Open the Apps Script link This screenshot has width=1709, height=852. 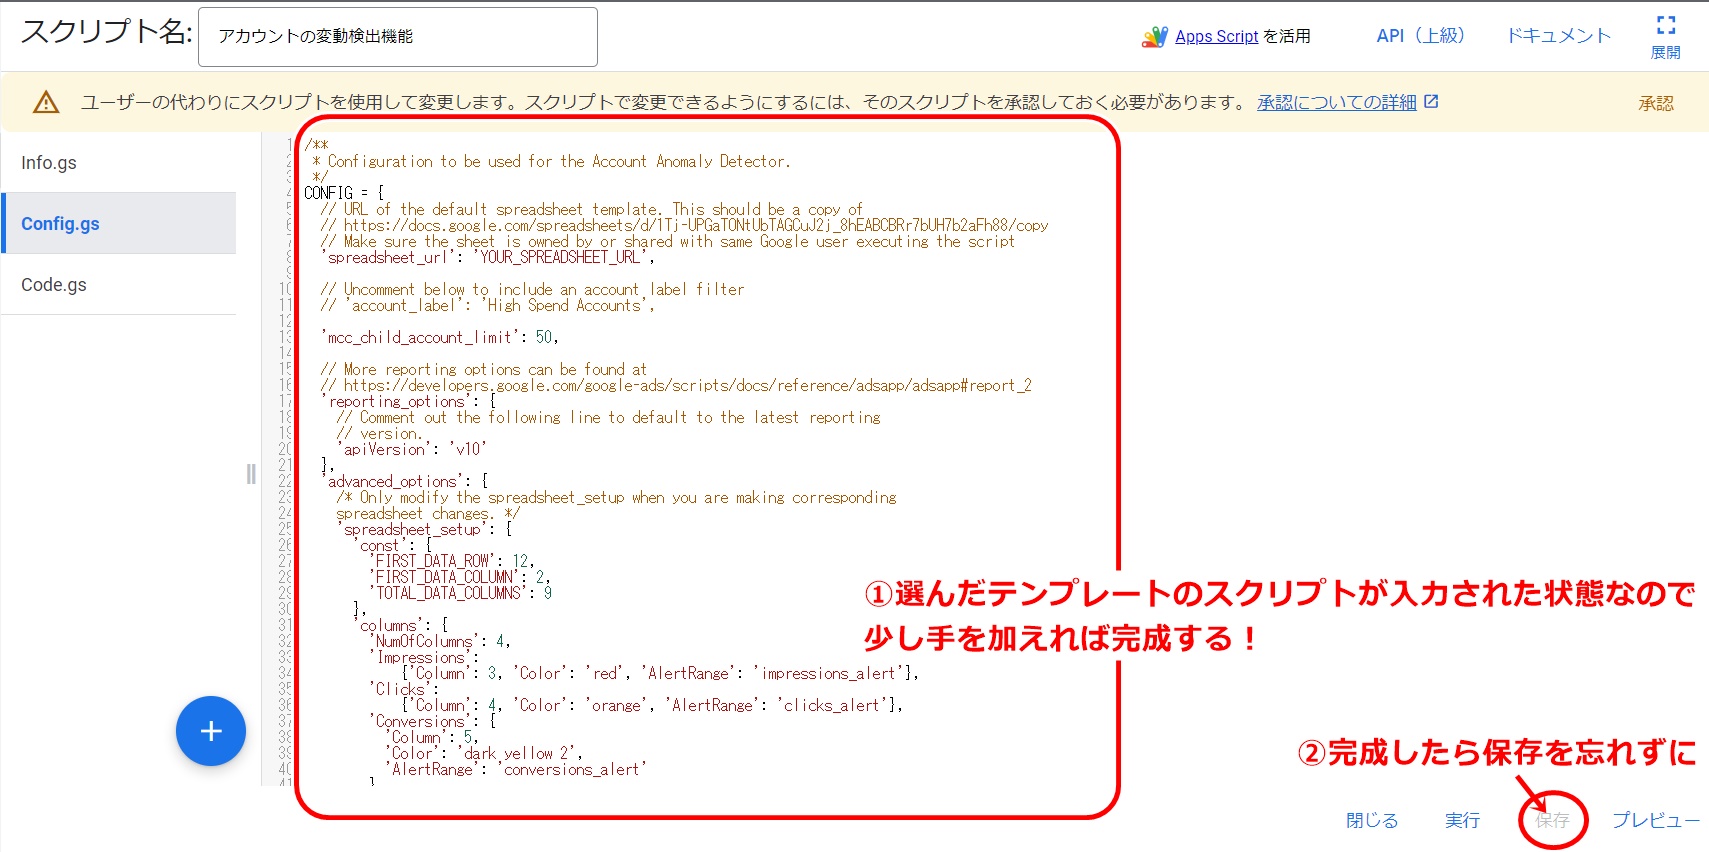pos(1216,37)
